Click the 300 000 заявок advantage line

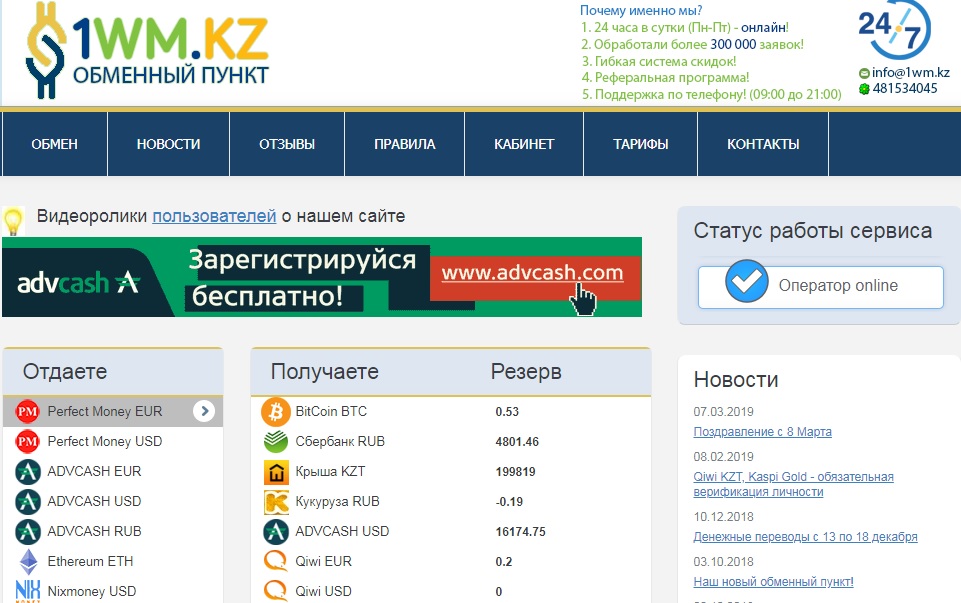(x=693, y=44)
